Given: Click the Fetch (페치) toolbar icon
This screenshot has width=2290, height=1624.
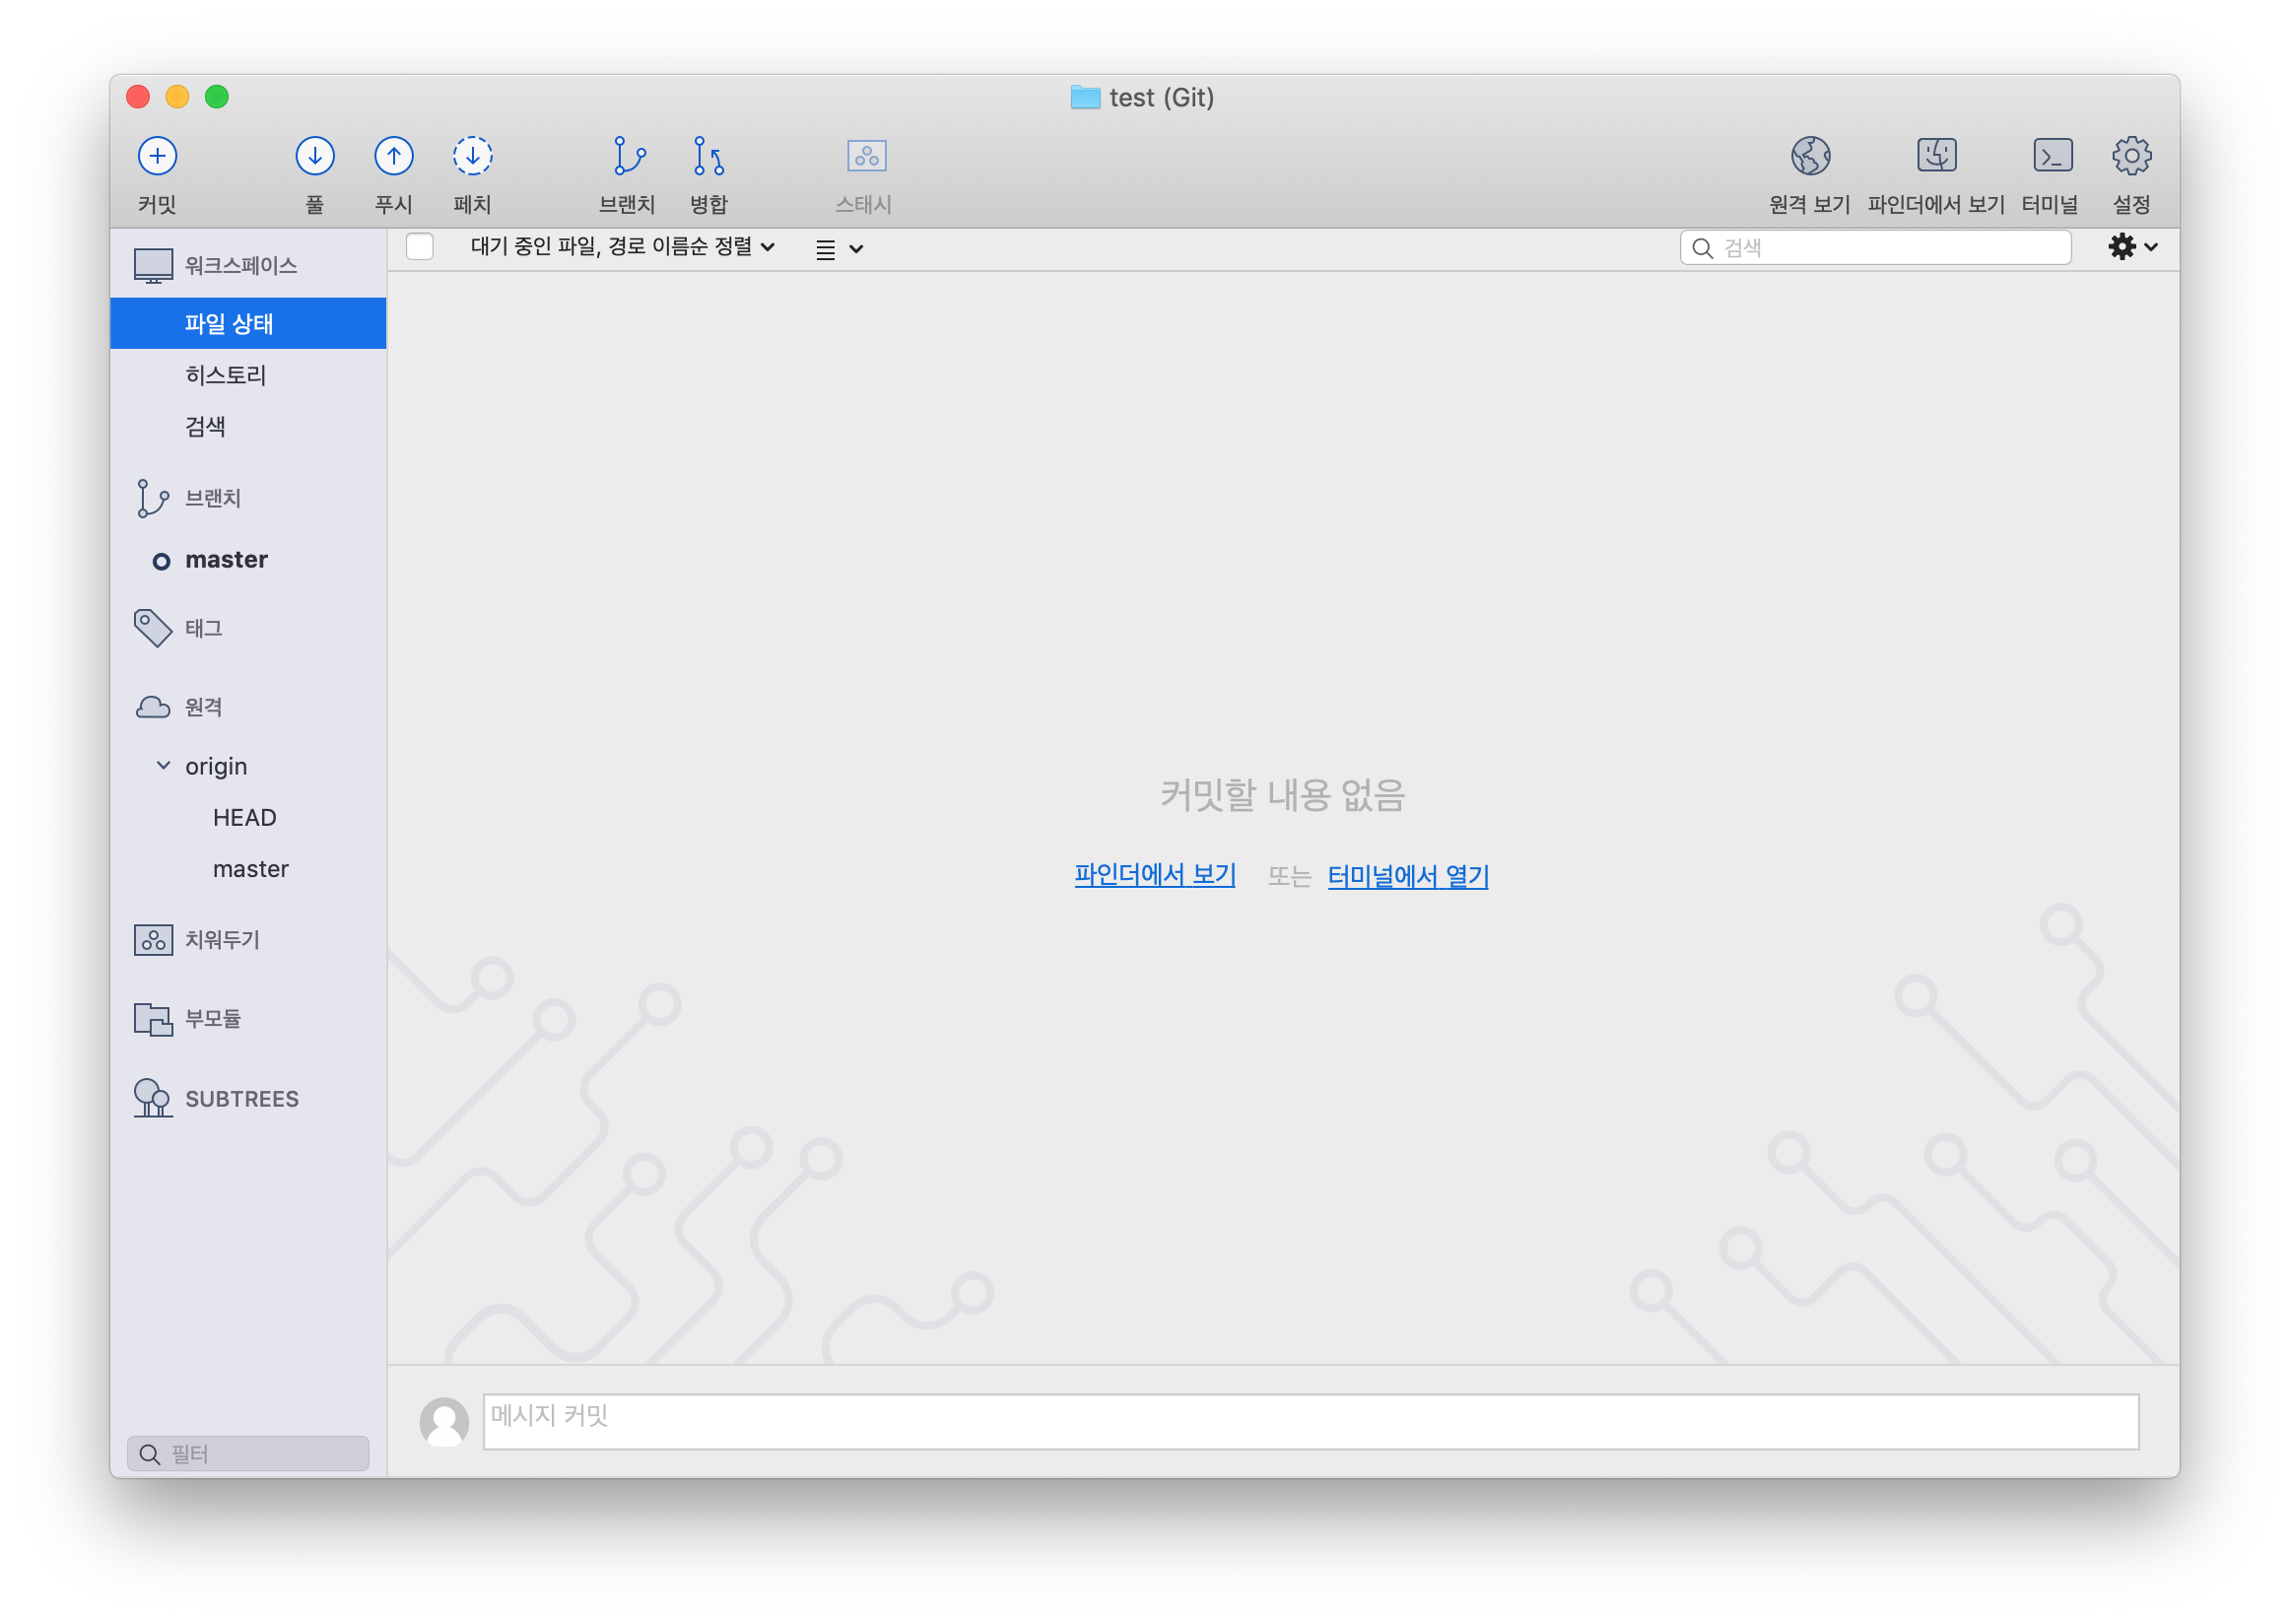Looking at the screenshot, I should pyautogui.click(x=472, y=156).
